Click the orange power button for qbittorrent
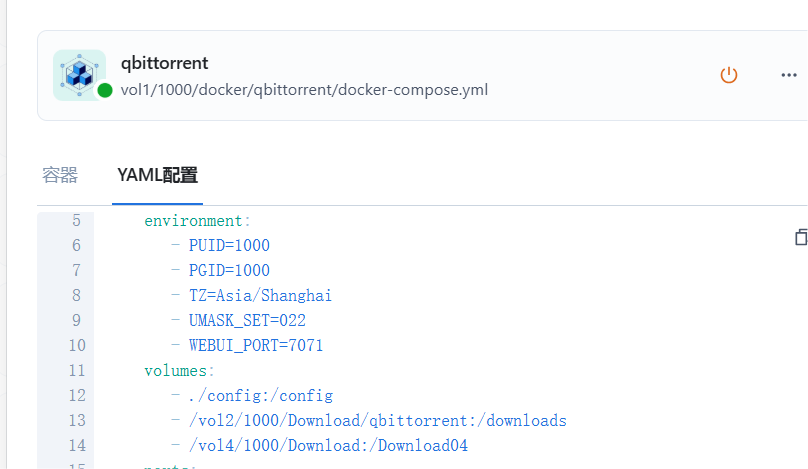The height and width of the screenshot is (469, 808). coord(729,75)
